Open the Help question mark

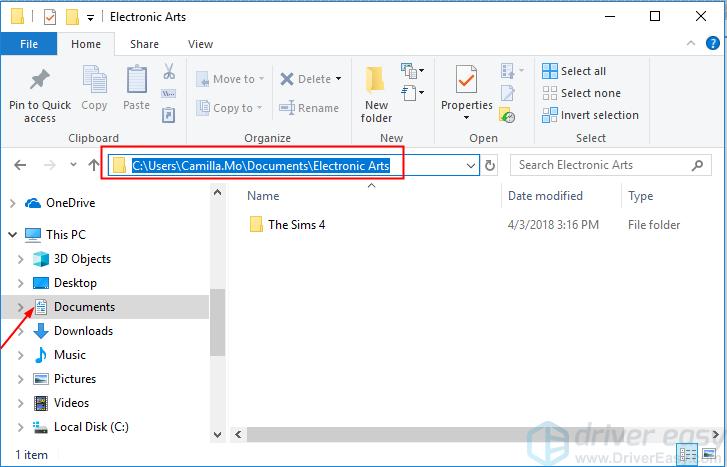tap(713, 43)
